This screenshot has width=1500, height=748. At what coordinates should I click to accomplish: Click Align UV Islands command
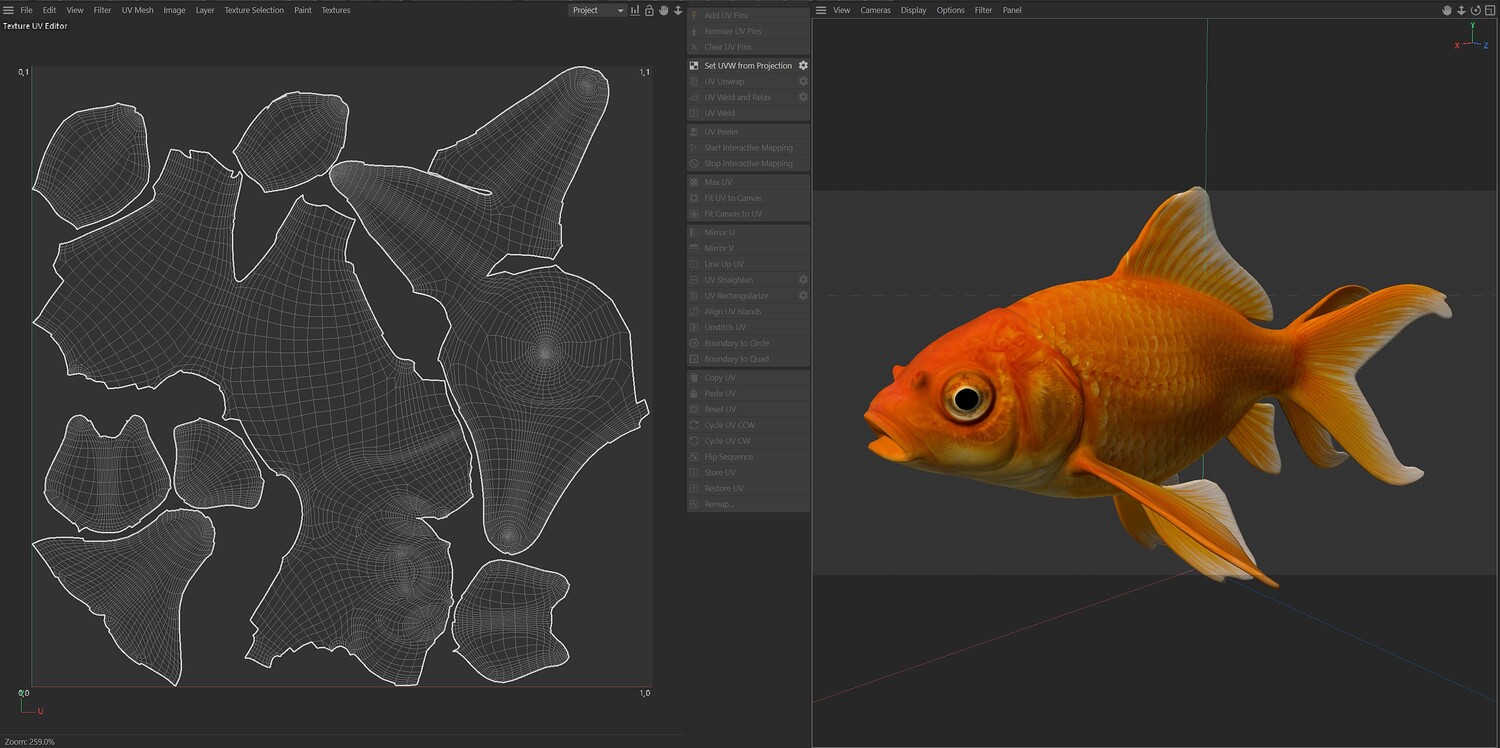[x=748, y=312]
